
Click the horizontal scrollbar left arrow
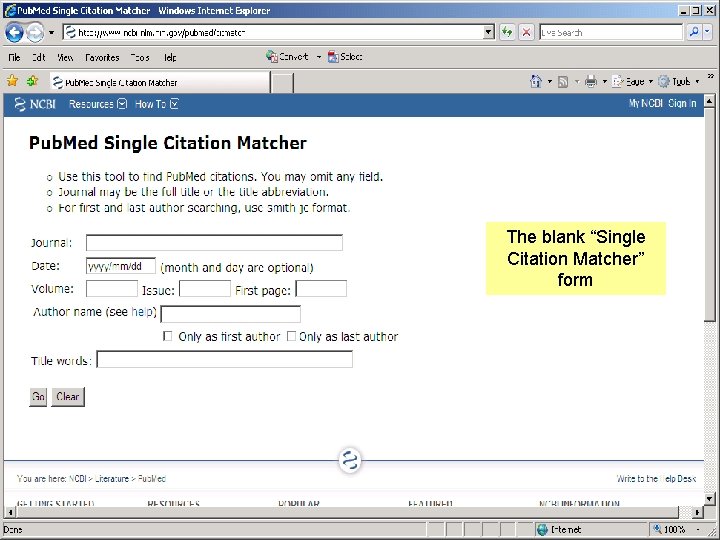[x=10, y=512]
